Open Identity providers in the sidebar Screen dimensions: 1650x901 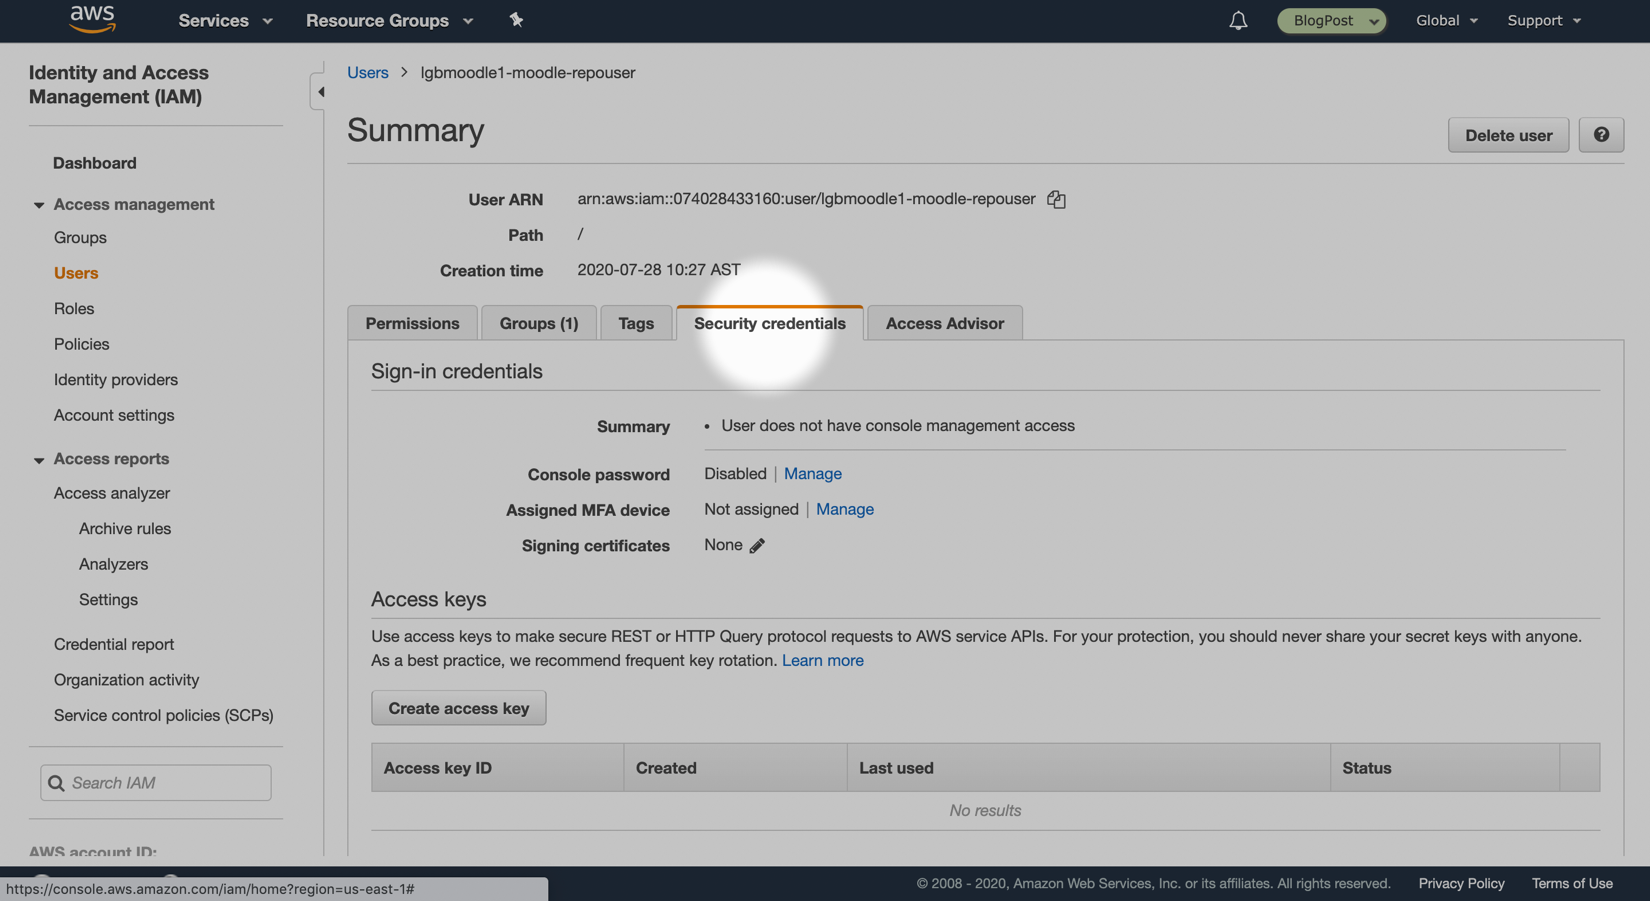click(116, 380)
